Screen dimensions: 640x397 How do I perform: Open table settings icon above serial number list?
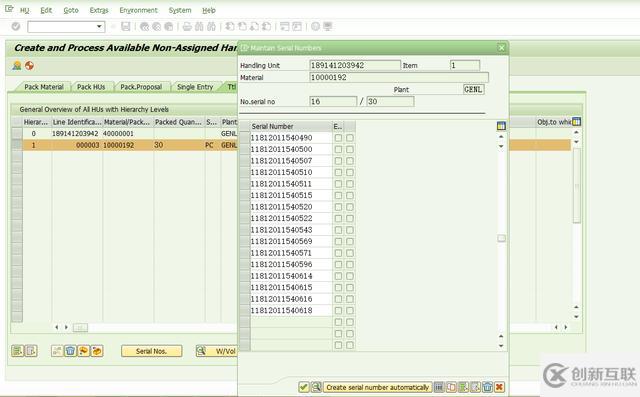(501, 126)
